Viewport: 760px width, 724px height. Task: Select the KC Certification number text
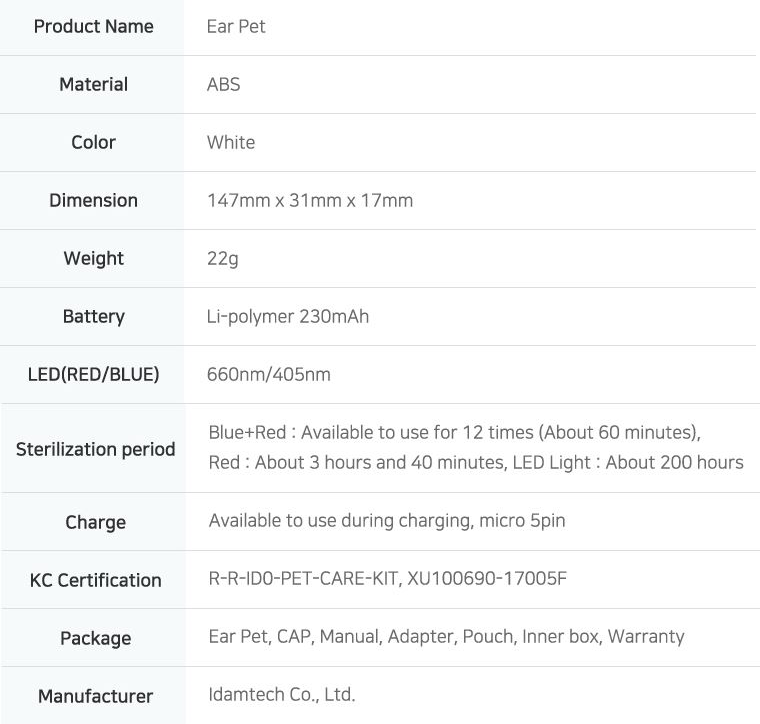pyautogui.click(x=388, y=578)
